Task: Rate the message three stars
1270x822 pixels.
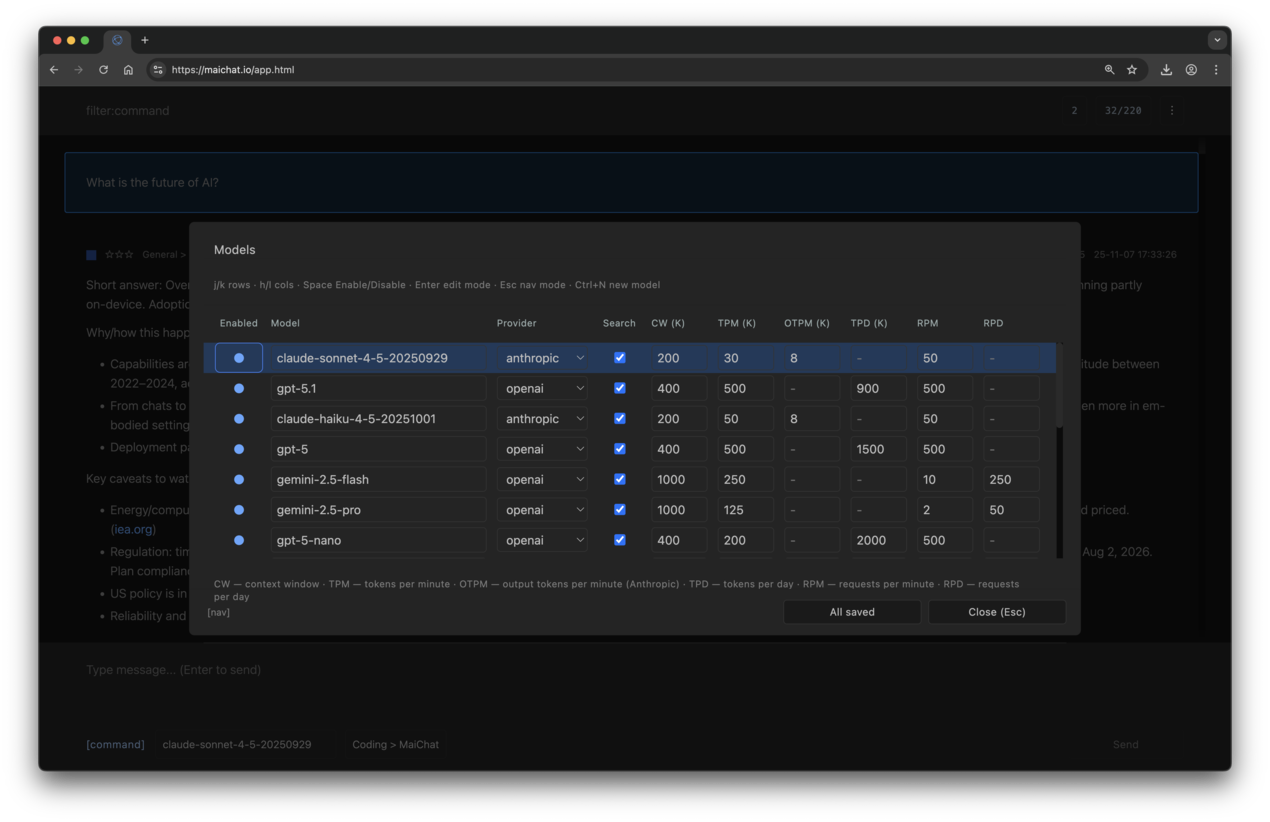Action: (x=127, y=254)
